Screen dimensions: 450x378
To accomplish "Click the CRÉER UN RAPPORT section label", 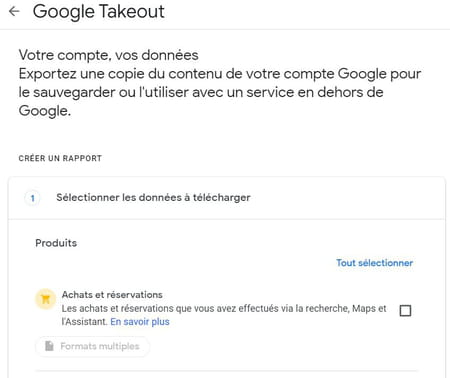I will (x=60, y=158).
